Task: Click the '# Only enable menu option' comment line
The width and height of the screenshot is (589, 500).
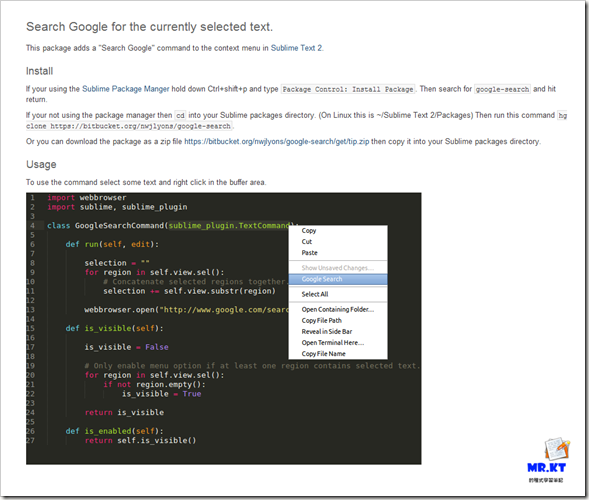Action: click(252, 366)
